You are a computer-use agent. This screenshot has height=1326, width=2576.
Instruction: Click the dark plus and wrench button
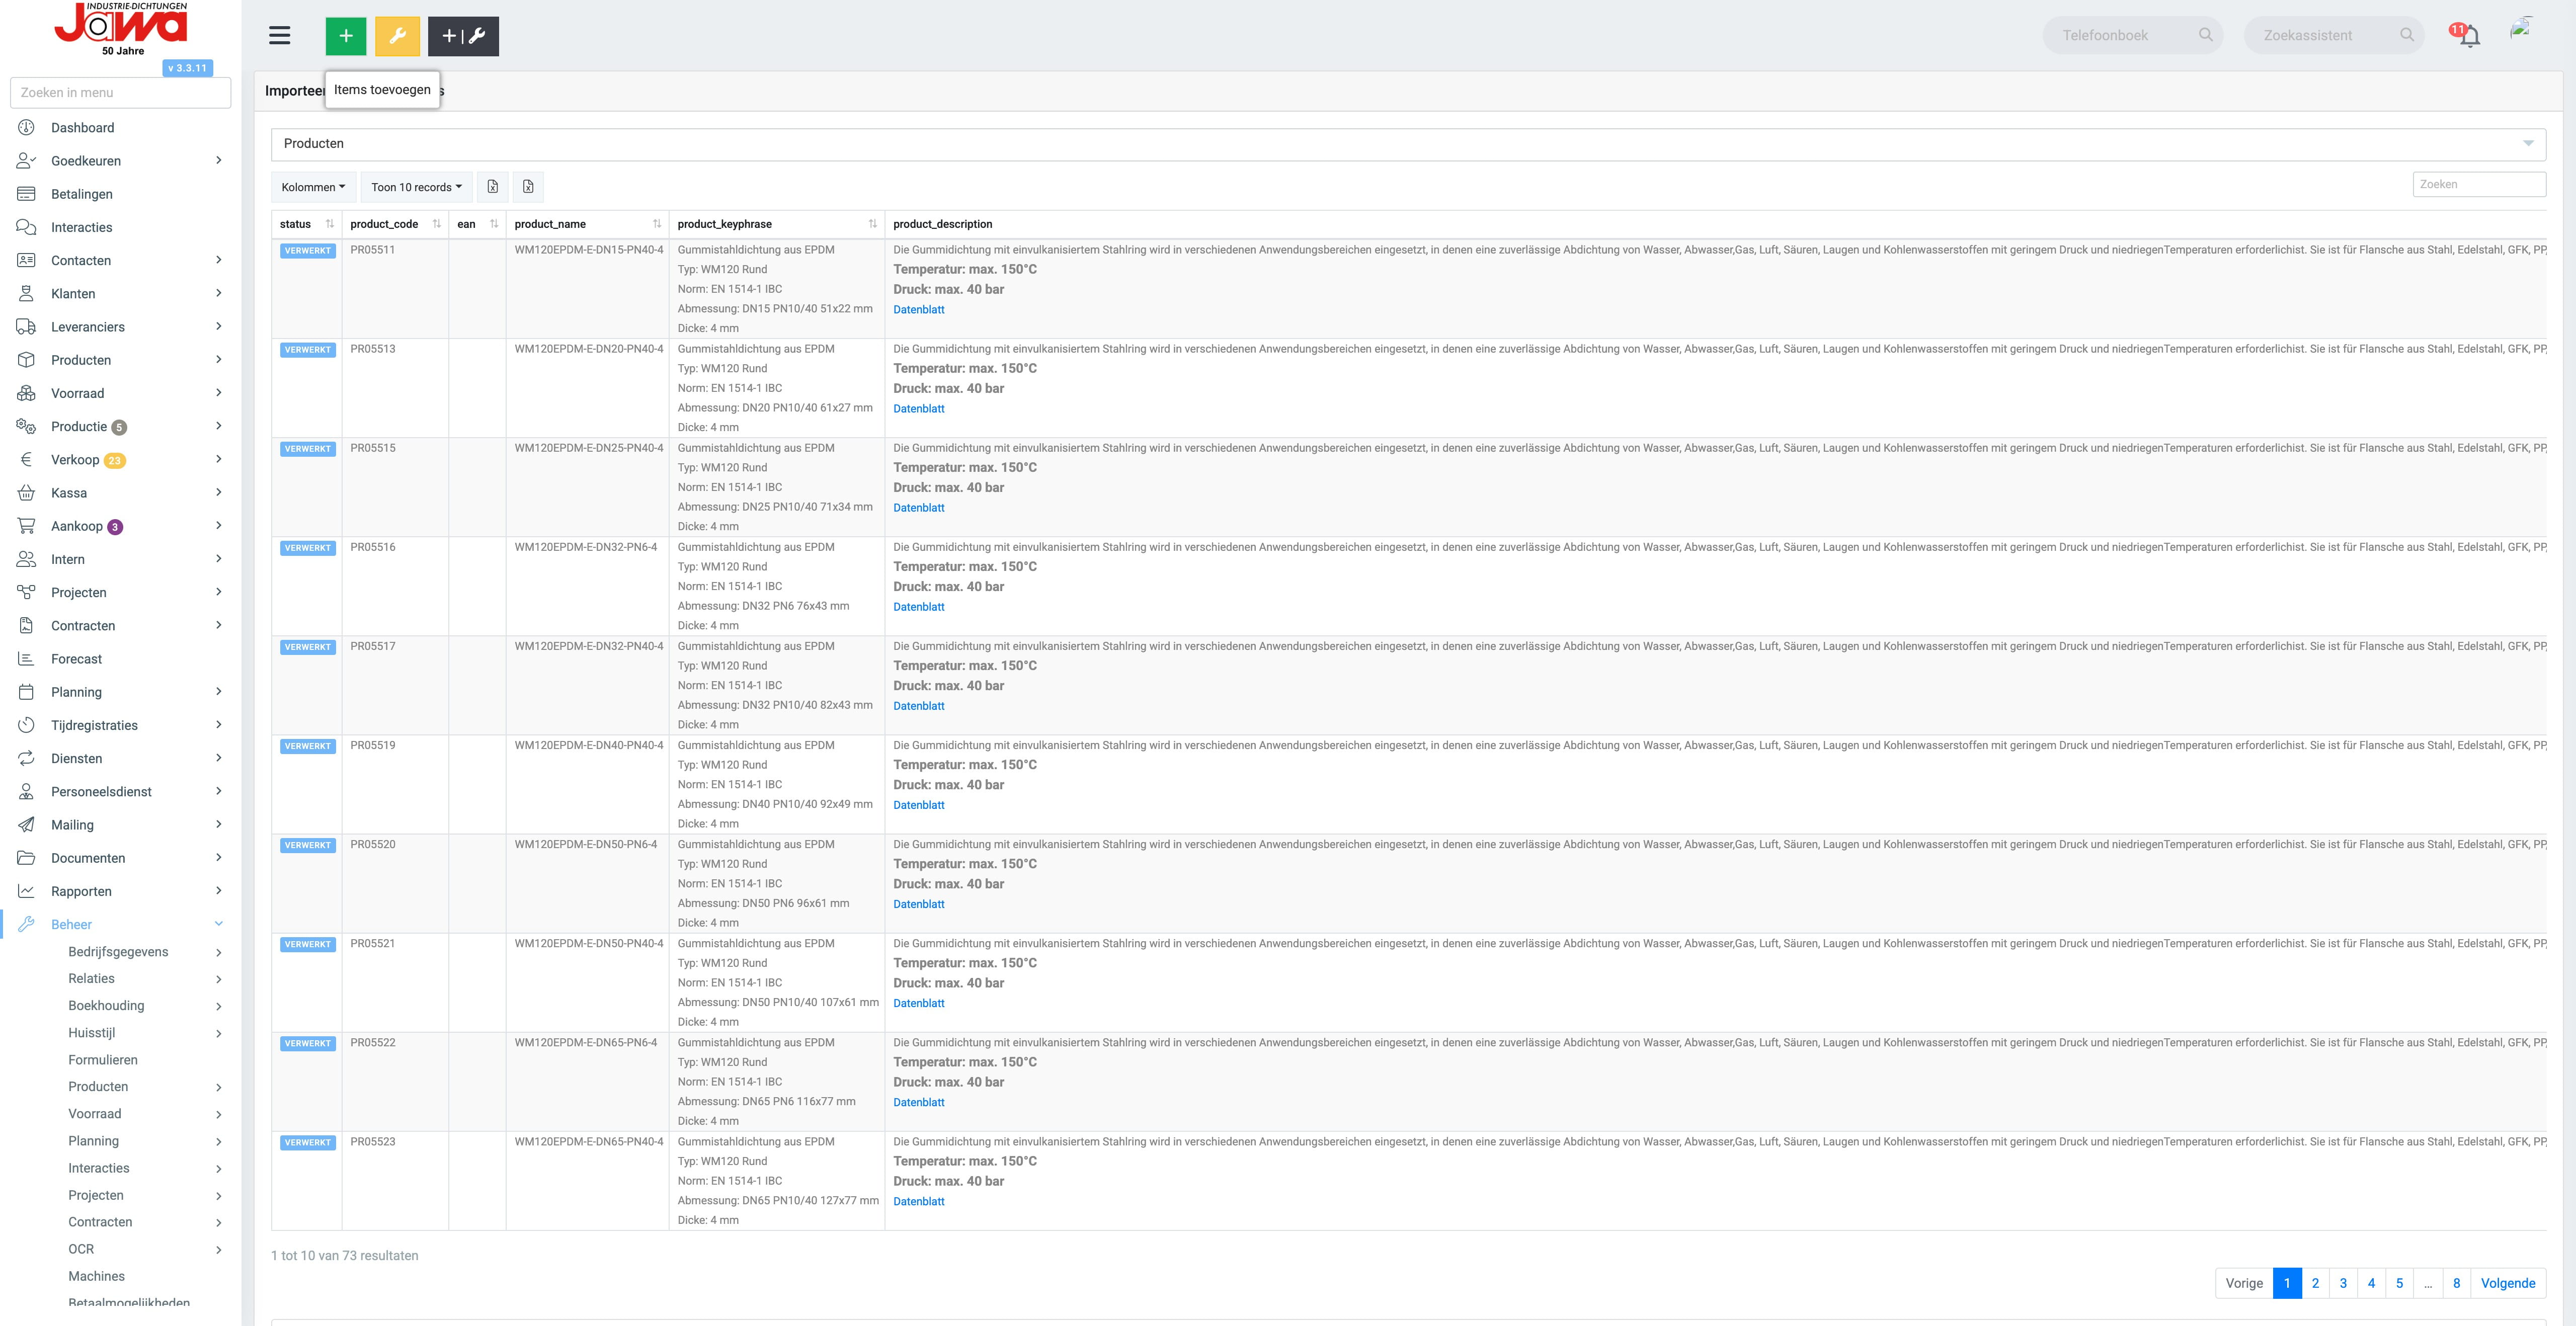[463, 36]
